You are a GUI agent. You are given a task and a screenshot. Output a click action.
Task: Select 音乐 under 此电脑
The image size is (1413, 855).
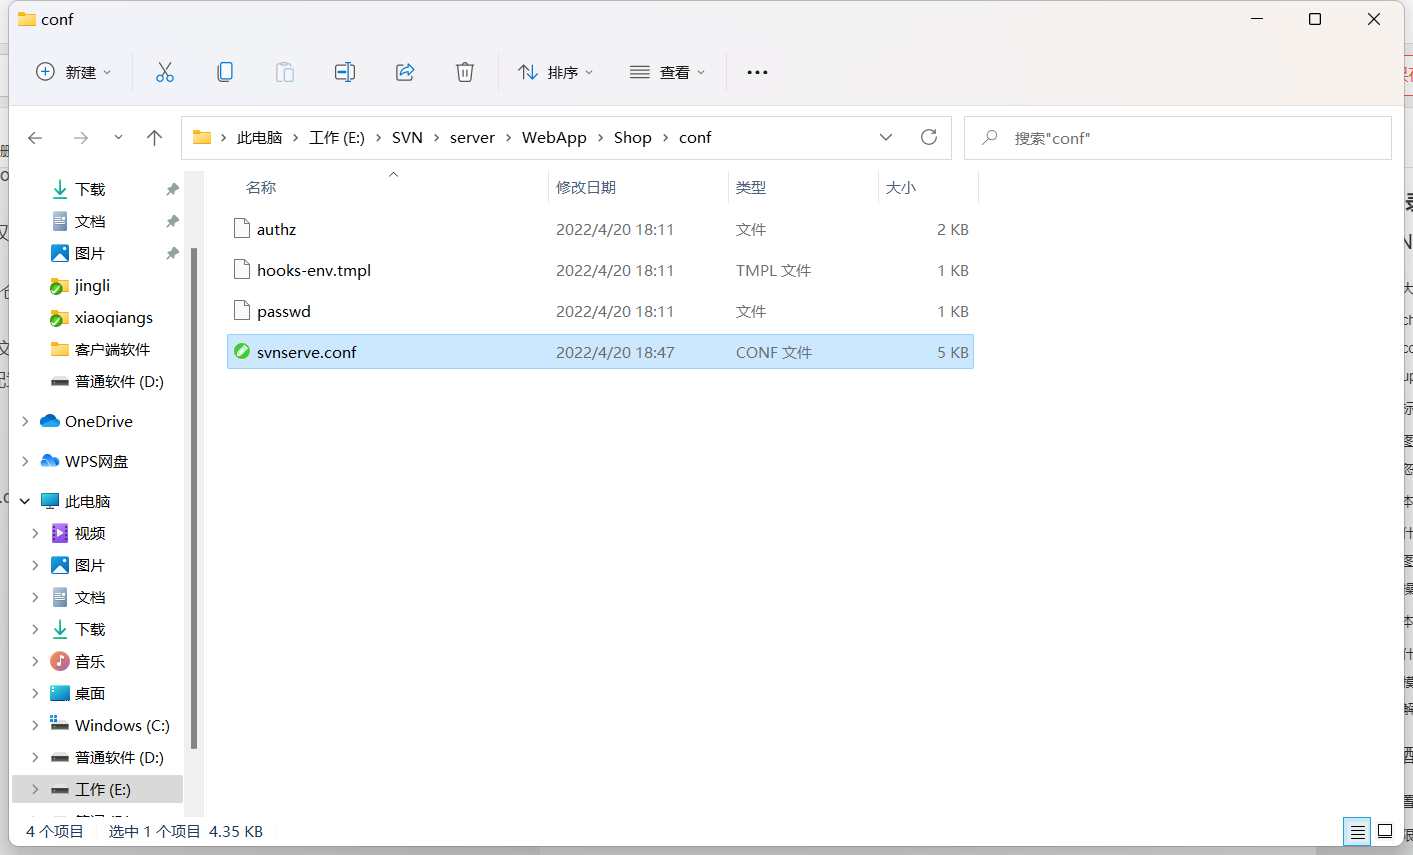coord(89,662)
